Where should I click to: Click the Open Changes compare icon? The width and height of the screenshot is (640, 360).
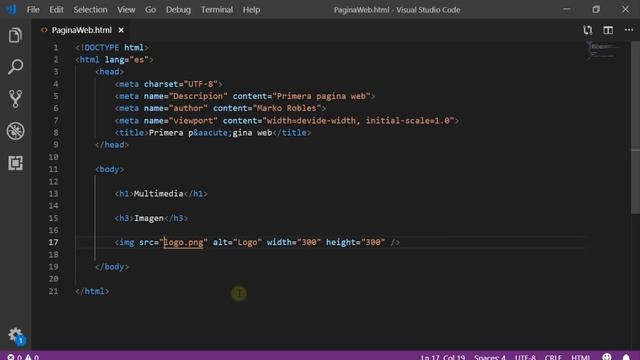click(587, 30)
